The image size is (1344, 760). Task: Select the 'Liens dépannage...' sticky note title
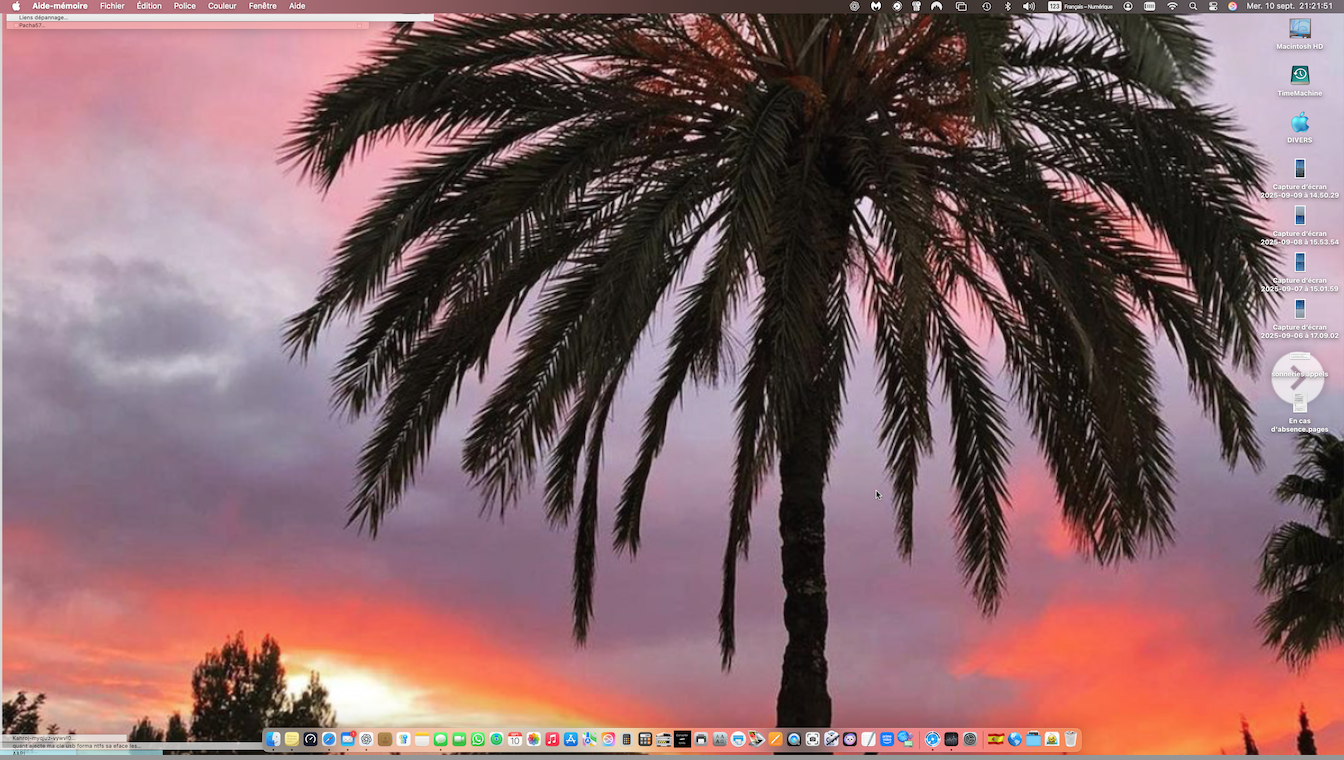click(x=43, y=17)
